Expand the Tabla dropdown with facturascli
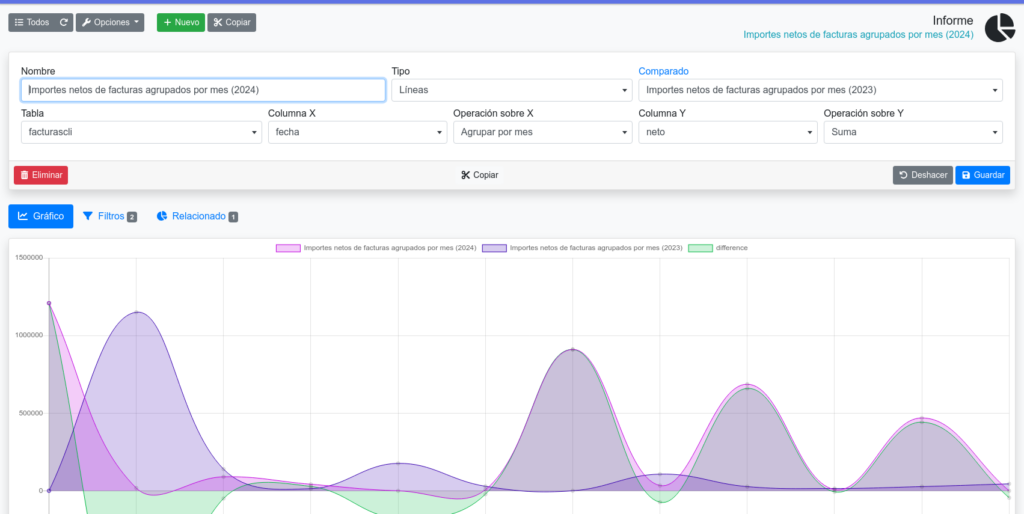 click(140, 132)
